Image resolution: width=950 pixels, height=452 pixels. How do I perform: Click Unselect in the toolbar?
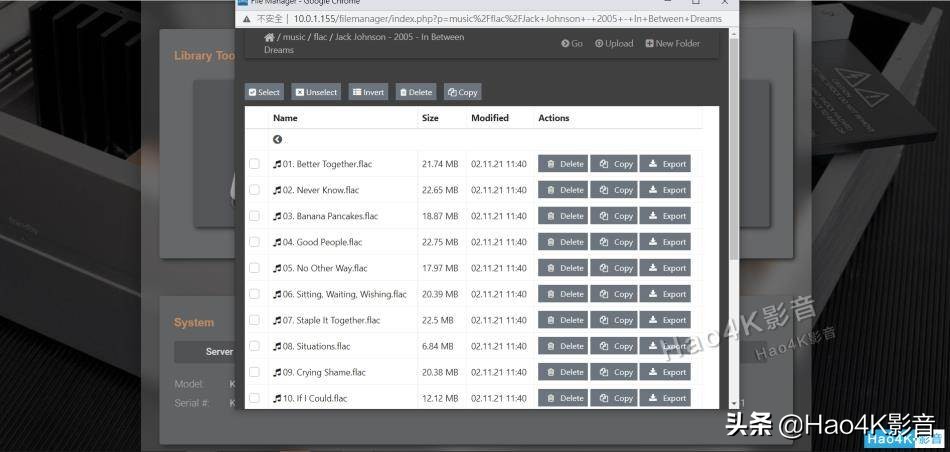tap(316, 92)
